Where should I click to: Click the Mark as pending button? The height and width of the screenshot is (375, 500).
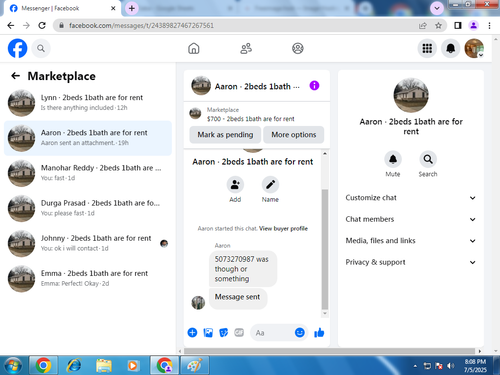[225, 135]
